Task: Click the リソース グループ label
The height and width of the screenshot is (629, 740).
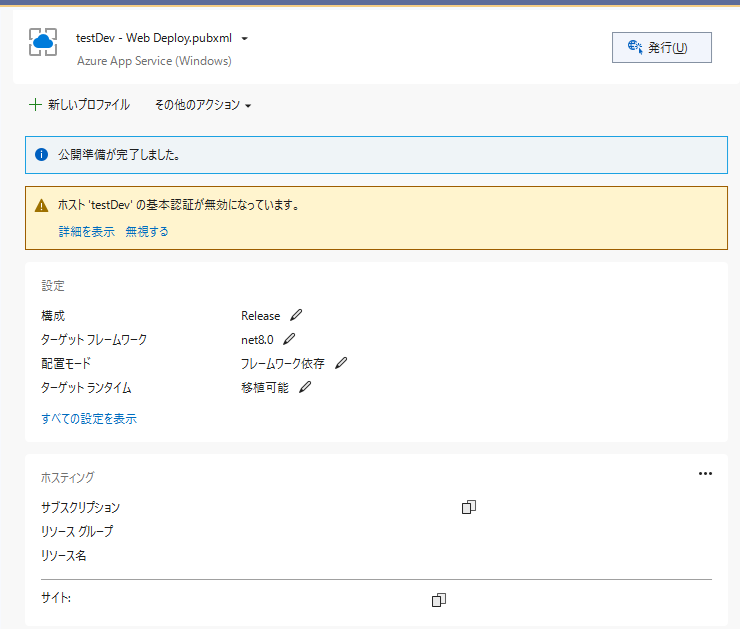Action: [x=77, y=532]
